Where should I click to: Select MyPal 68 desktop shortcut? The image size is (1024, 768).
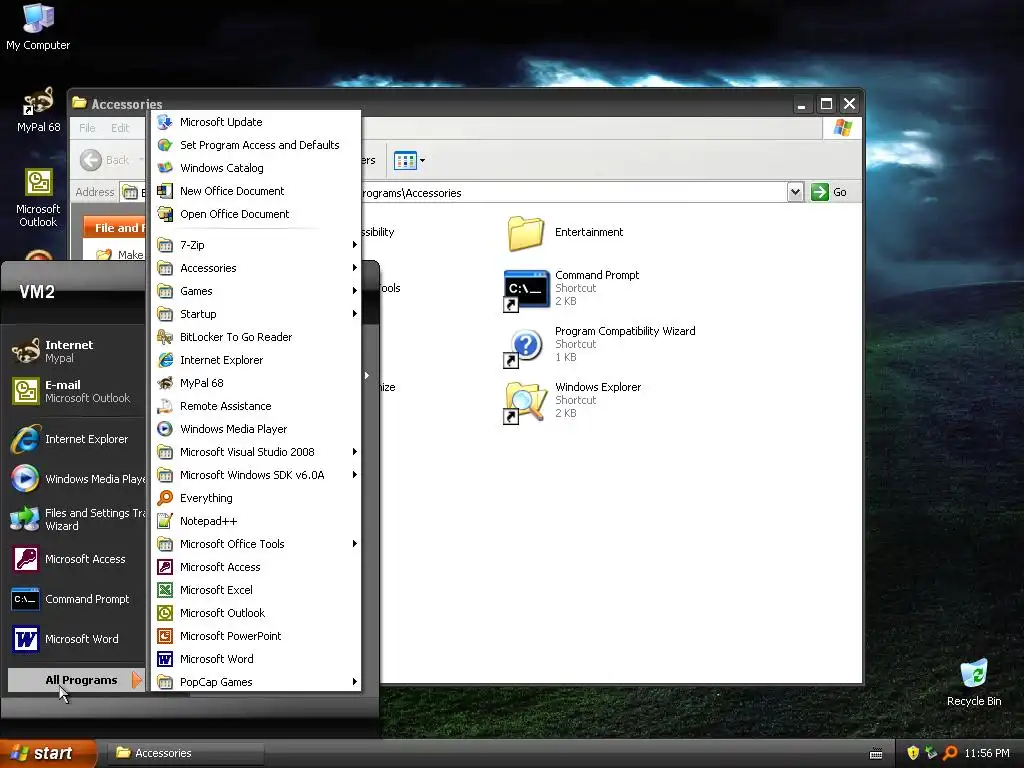38,110
